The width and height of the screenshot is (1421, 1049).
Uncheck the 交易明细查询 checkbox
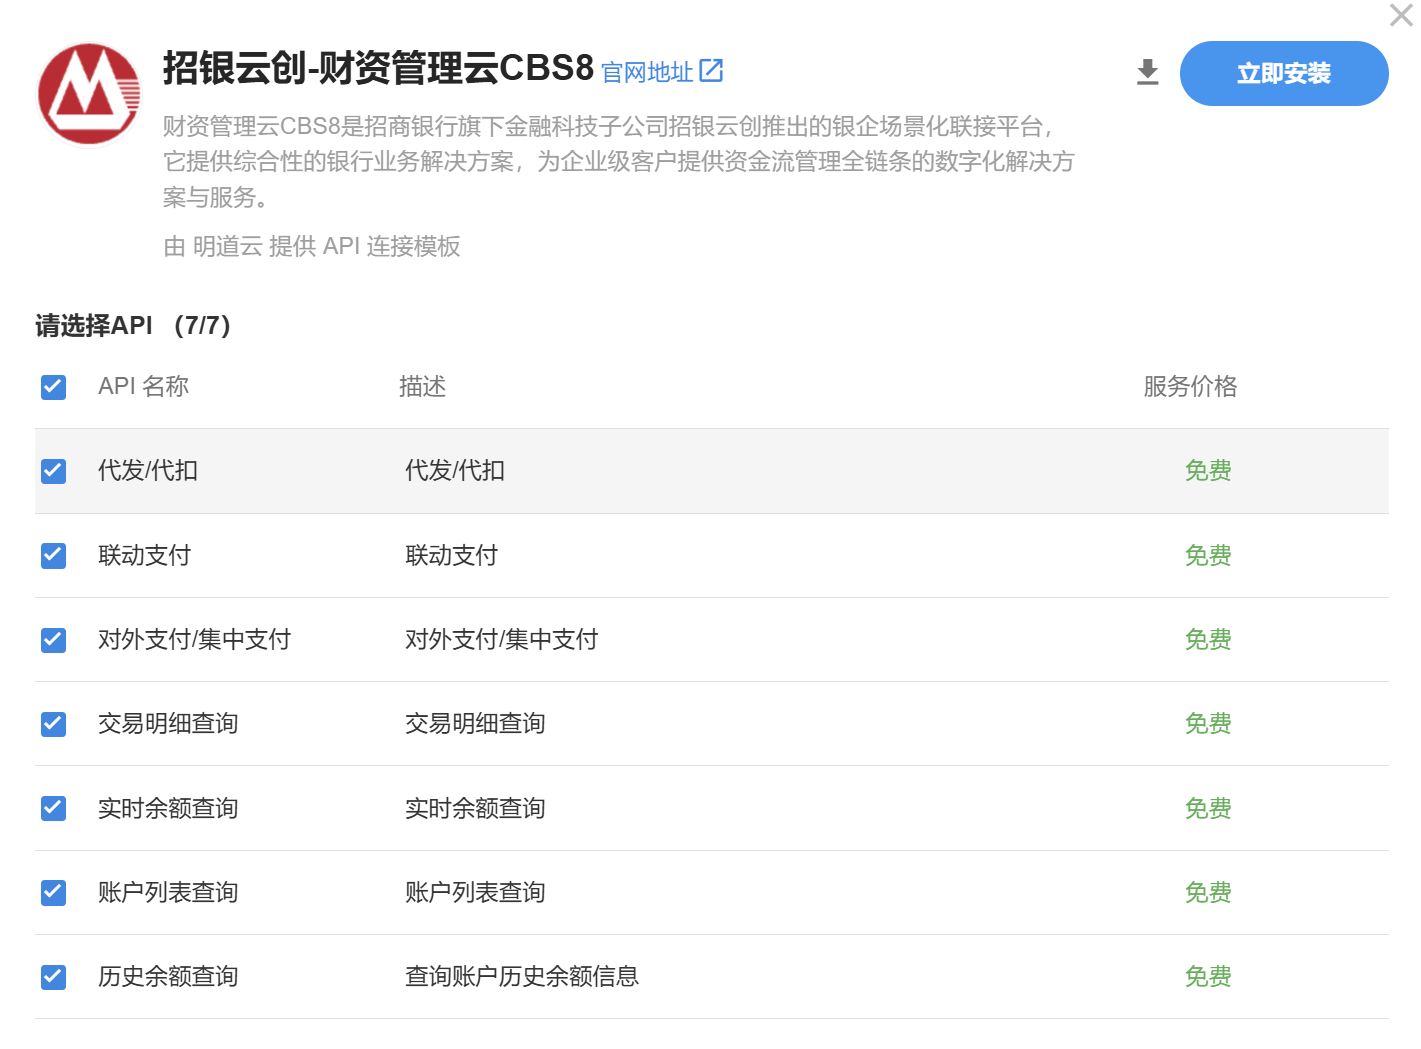pyautogui.click(x=53, y=724)
